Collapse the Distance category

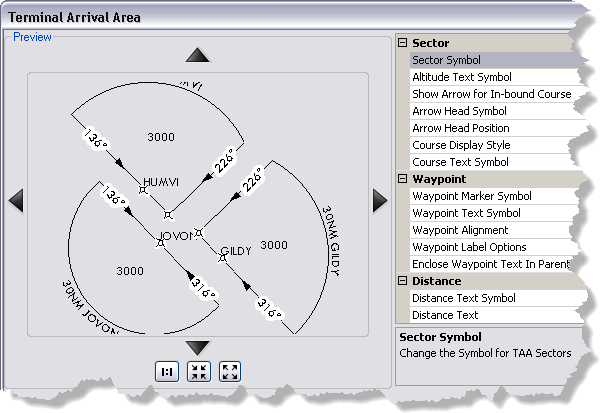click(403, 281)
